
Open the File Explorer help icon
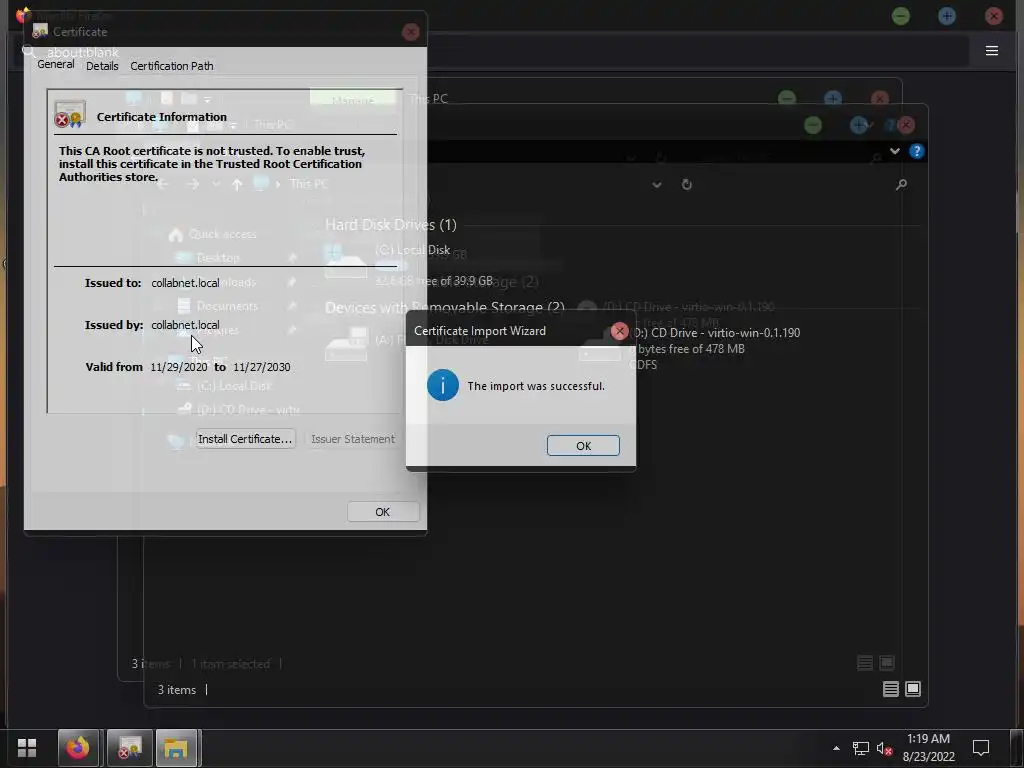pyautogui.click(x=916, y=152)
